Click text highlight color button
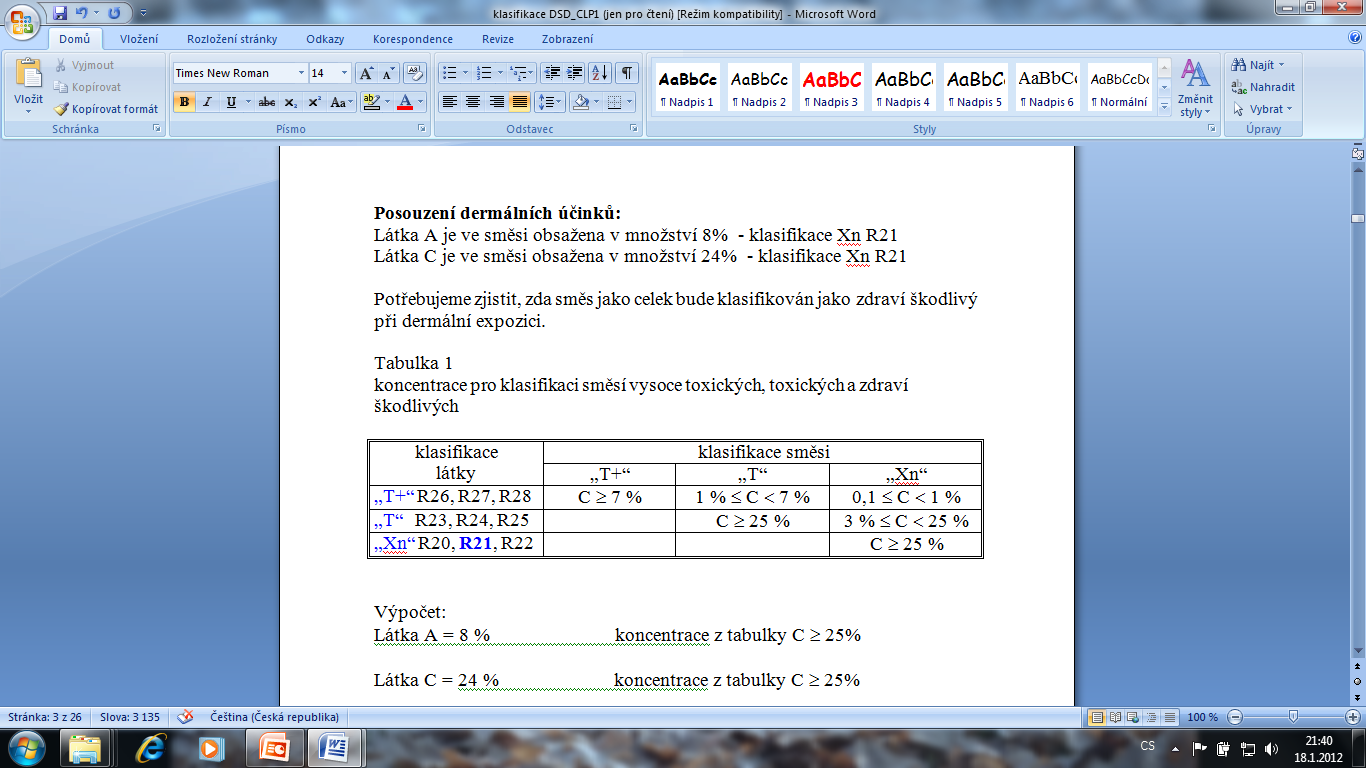 [371, 102]
